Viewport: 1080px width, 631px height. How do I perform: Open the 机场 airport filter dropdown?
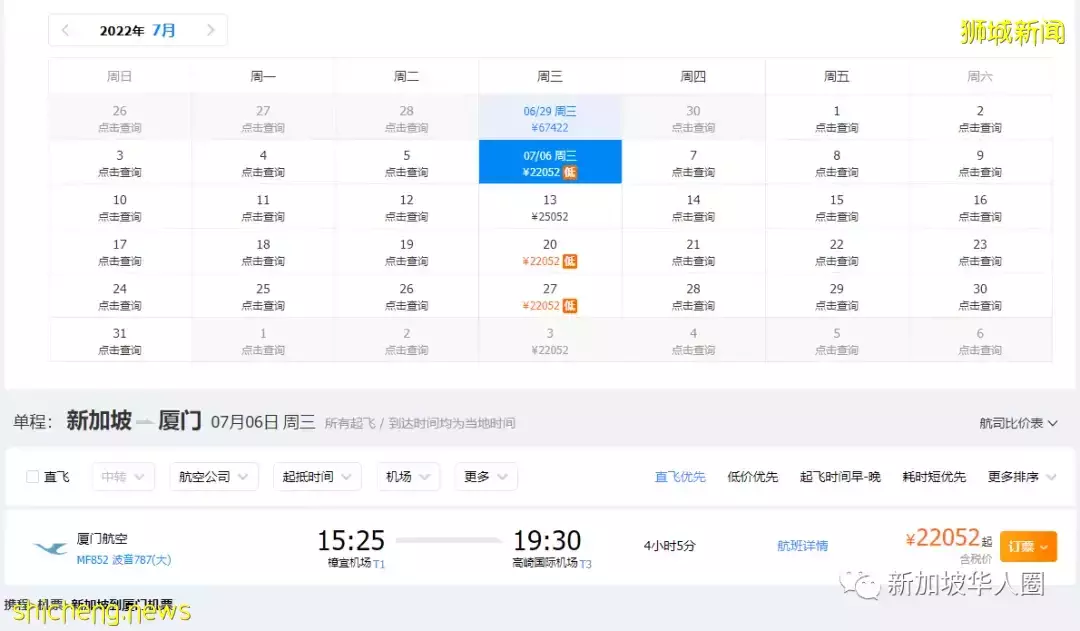[408, 477]
